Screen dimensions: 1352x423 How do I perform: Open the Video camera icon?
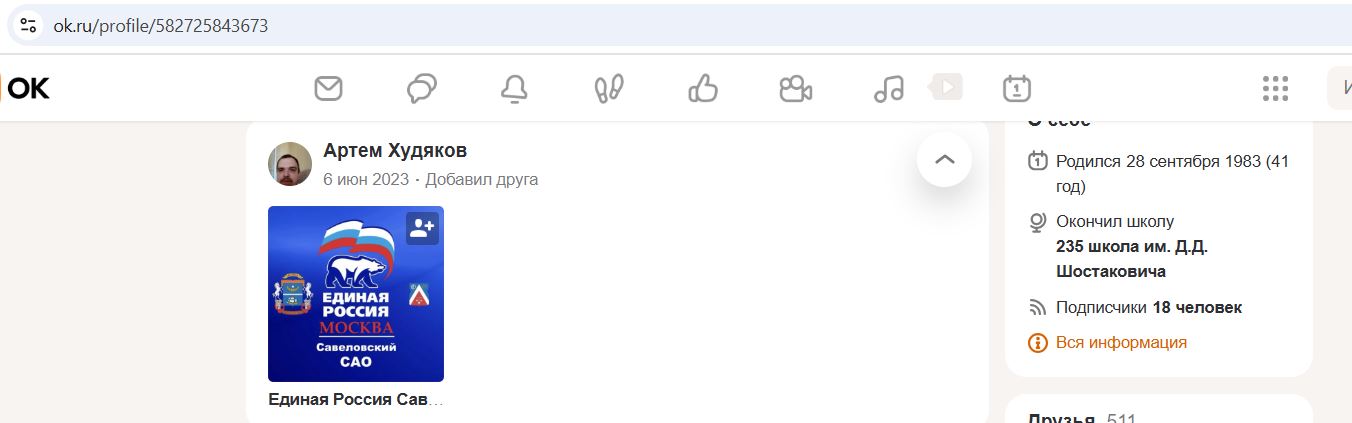(796, 89)
